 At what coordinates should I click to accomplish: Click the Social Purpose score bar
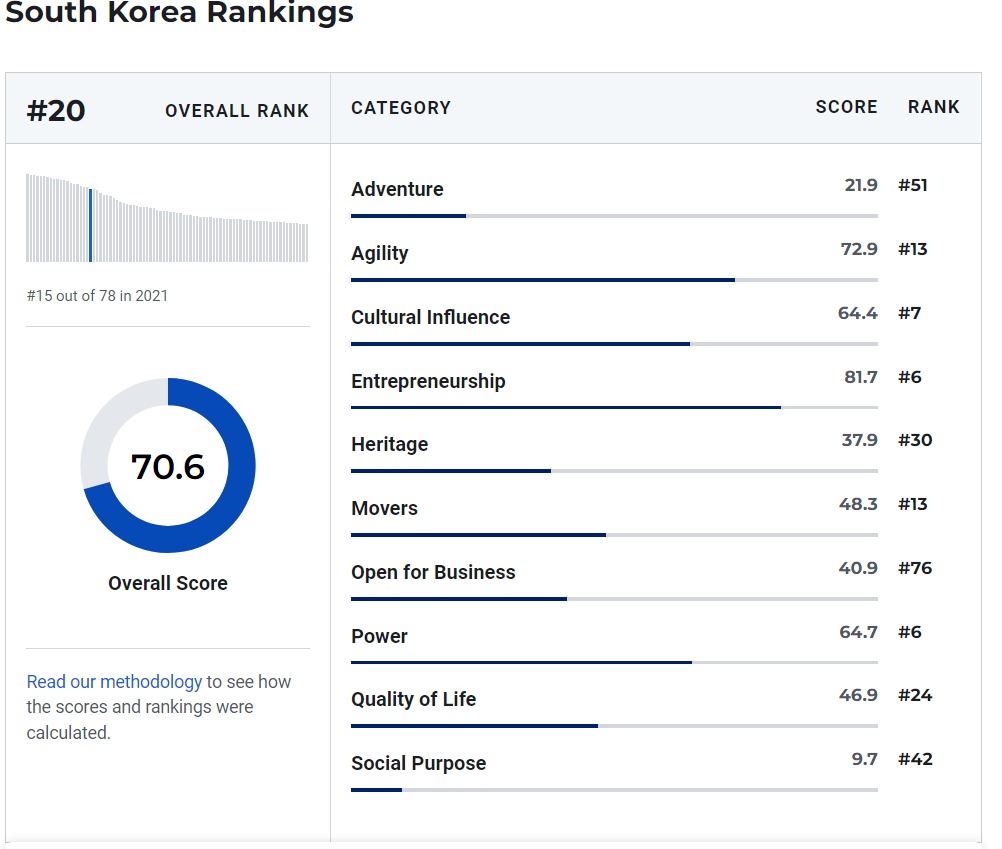coord(614,790)
